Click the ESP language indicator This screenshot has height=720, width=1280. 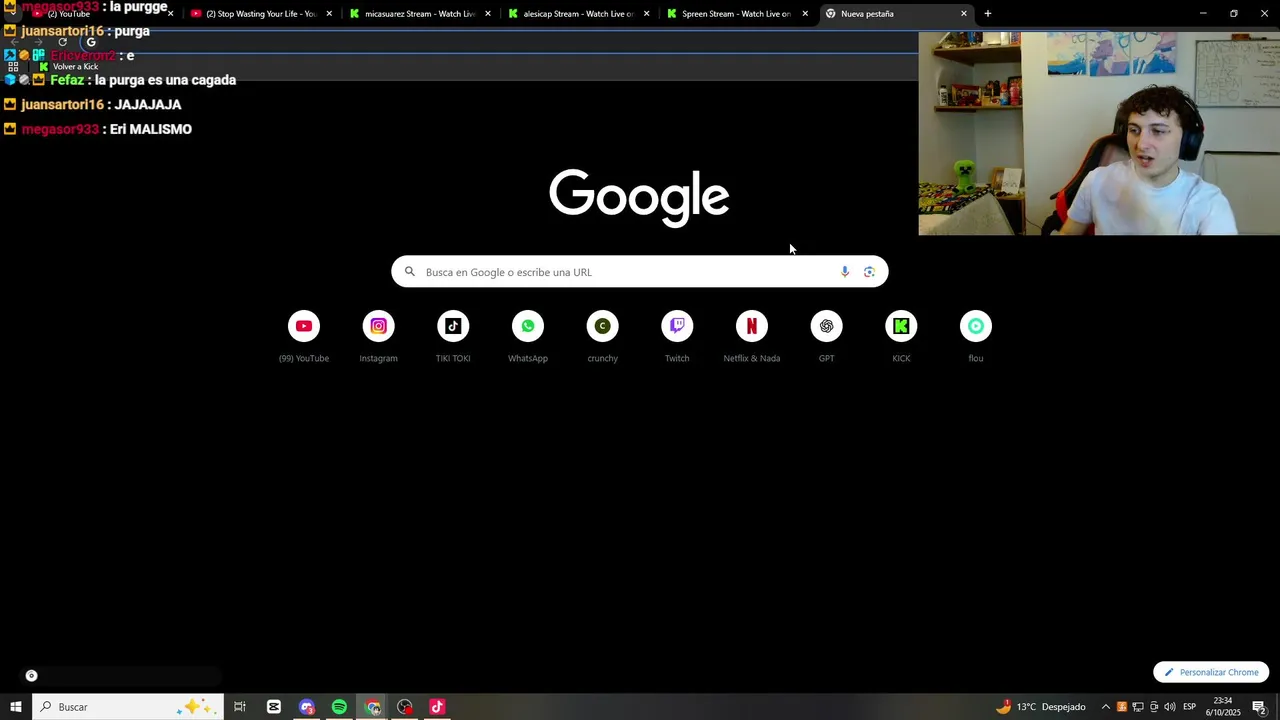pos(1190,707)
